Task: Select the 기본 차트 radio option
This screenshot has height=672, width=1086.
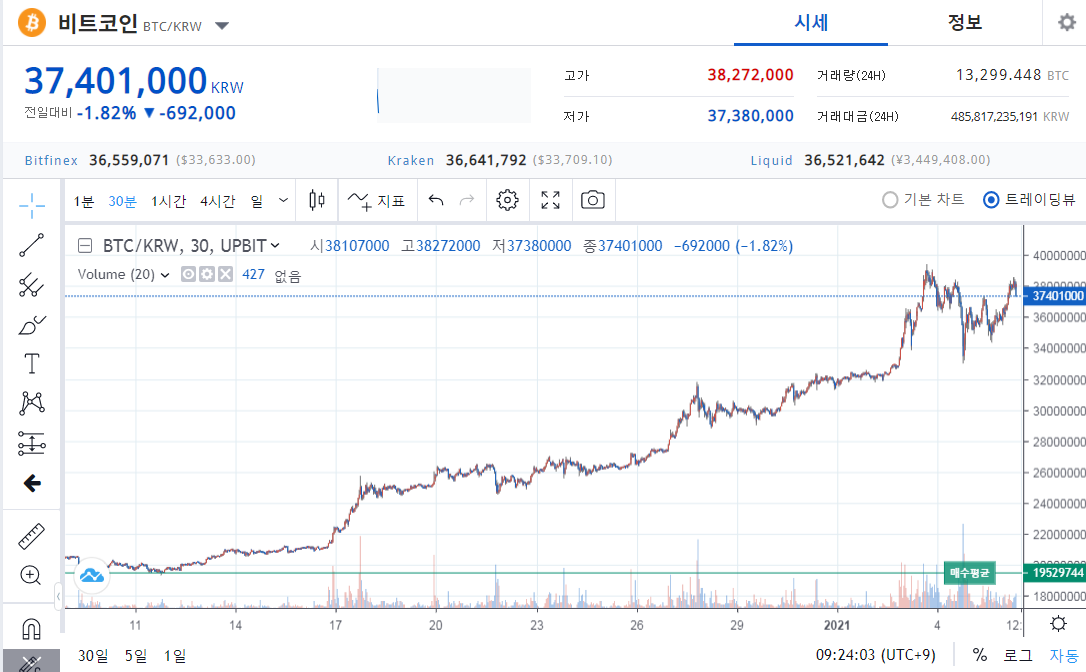Action: point(923,200)
